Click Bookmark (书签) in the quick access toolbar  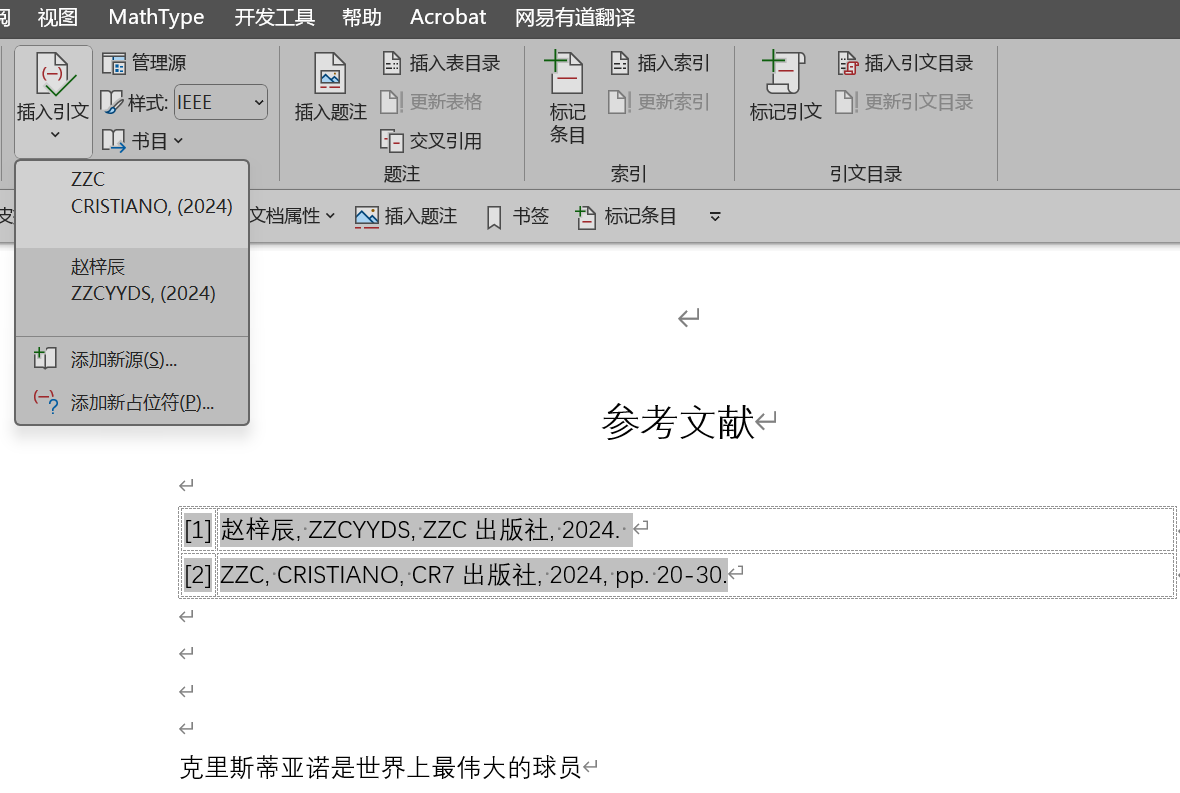coord(518,217)
